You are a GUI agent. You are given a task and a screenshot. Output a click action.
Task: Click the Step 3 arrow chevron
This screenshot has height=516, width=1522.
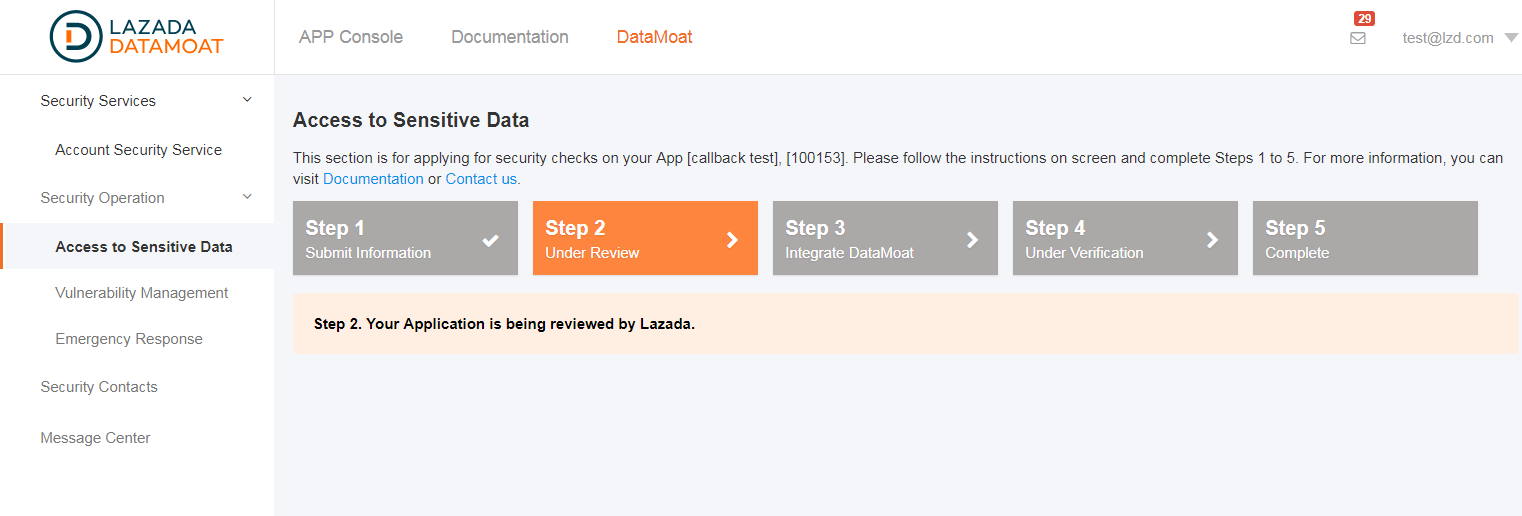point(972,240)
